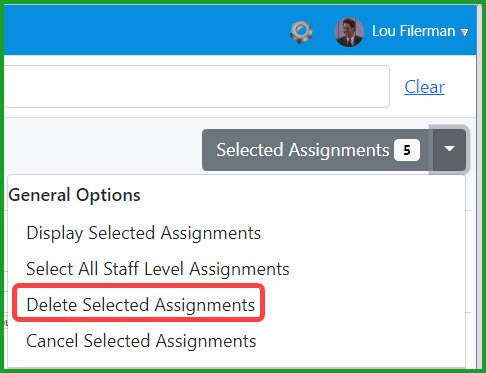The image size is (486, 373).
Task: Click the Clear link
Action: tap(424, 87)
